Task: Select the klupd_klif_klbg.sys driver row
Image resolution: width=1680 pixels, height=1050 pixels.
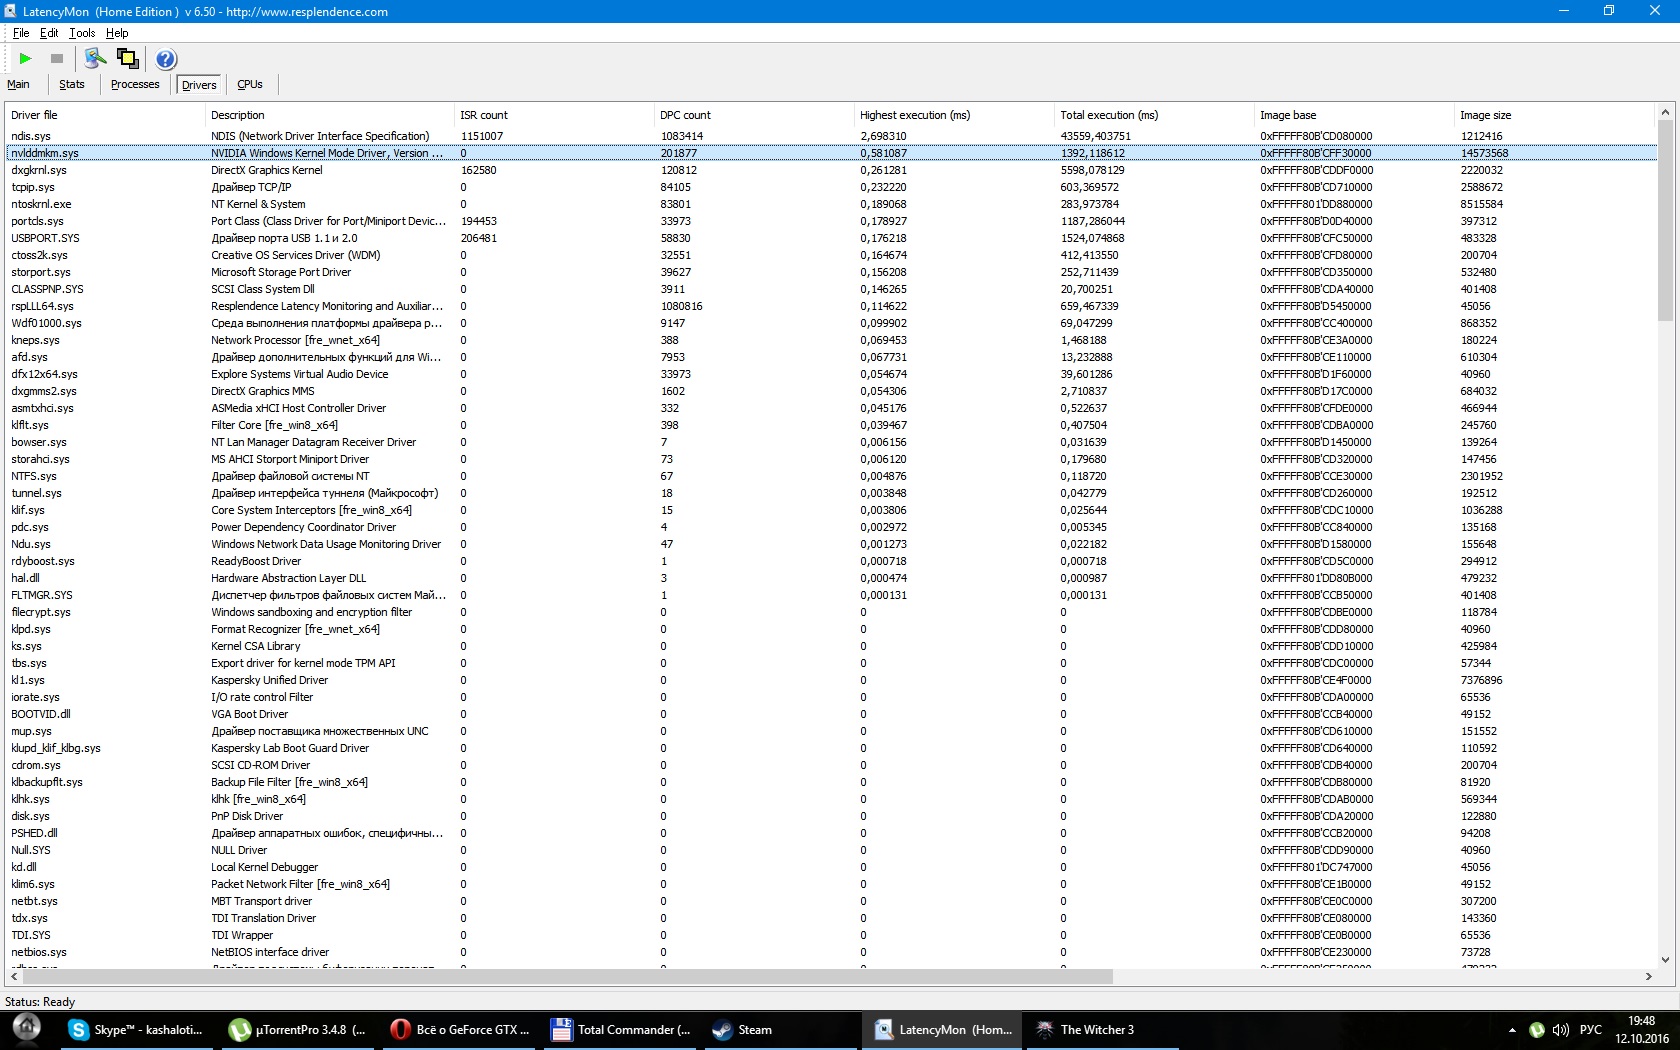Action: click(x=831, y=748)
